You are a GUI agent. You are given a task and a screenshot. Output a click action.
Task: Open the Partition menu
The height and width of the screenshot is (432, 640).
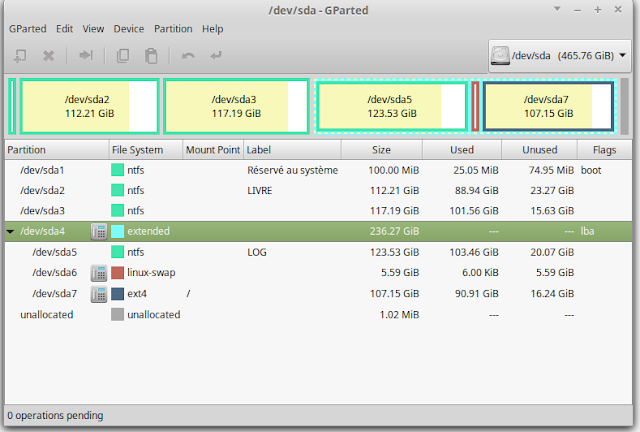pyautogui.click(x=173, y=29)
